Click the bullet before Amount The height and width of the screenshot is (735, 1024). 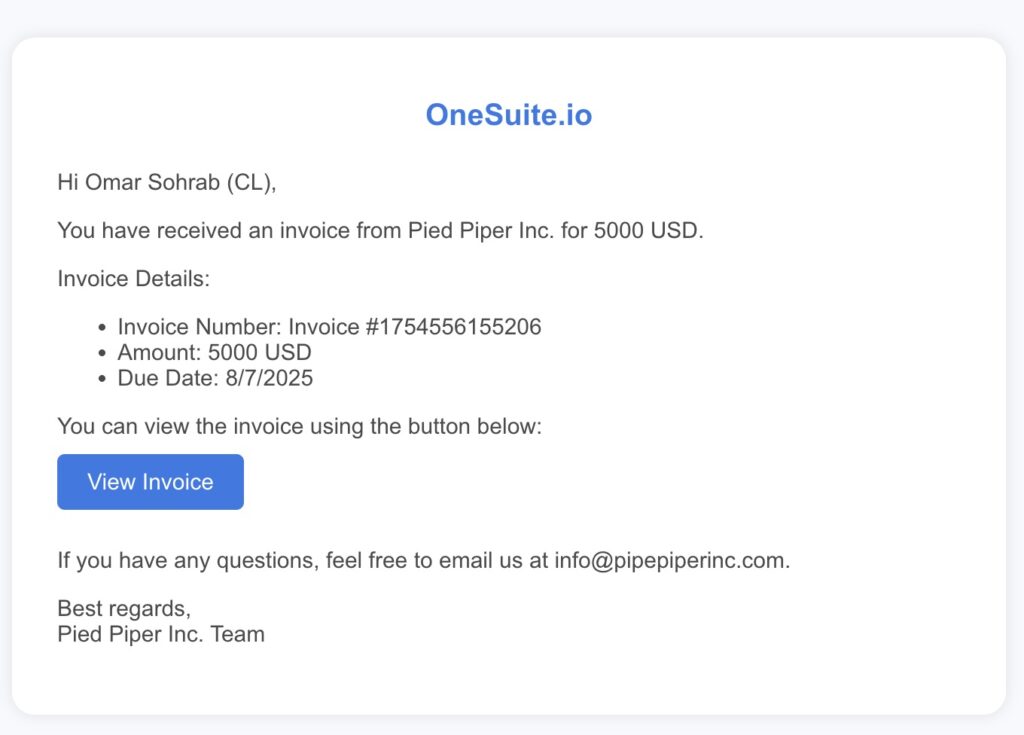tap(102, 353)
